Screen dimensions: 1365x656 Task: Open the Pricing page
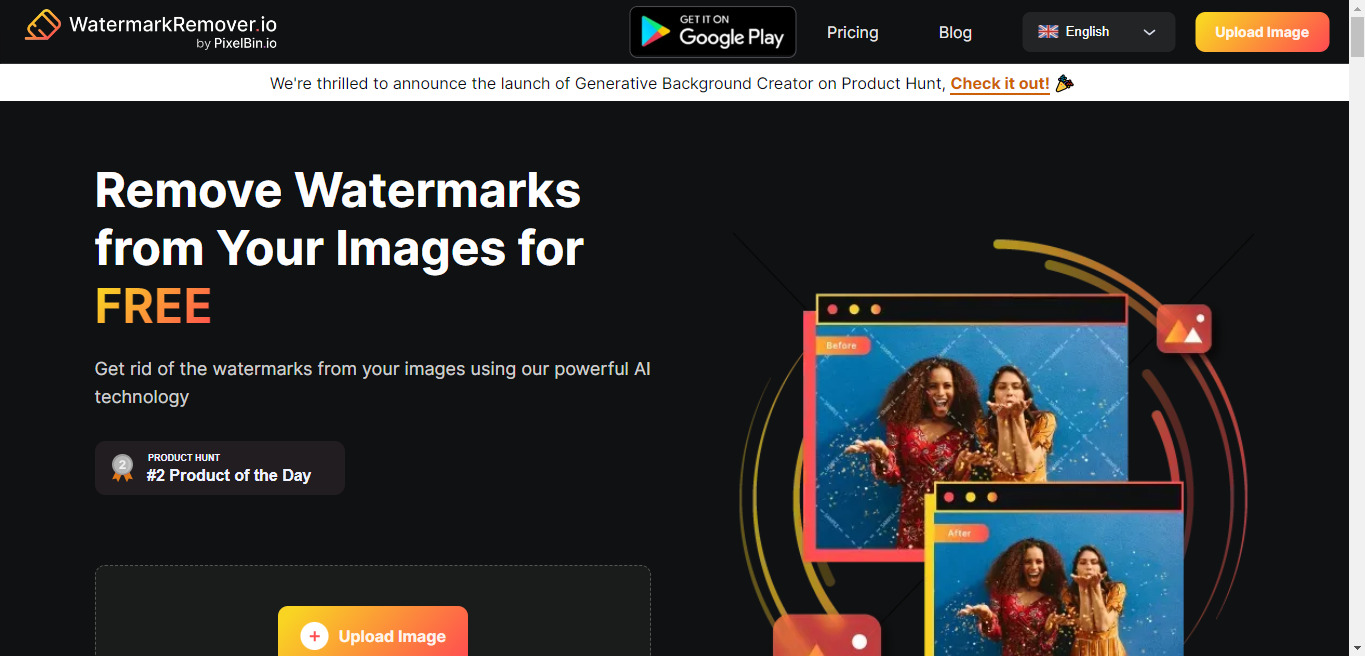(853, 32)
